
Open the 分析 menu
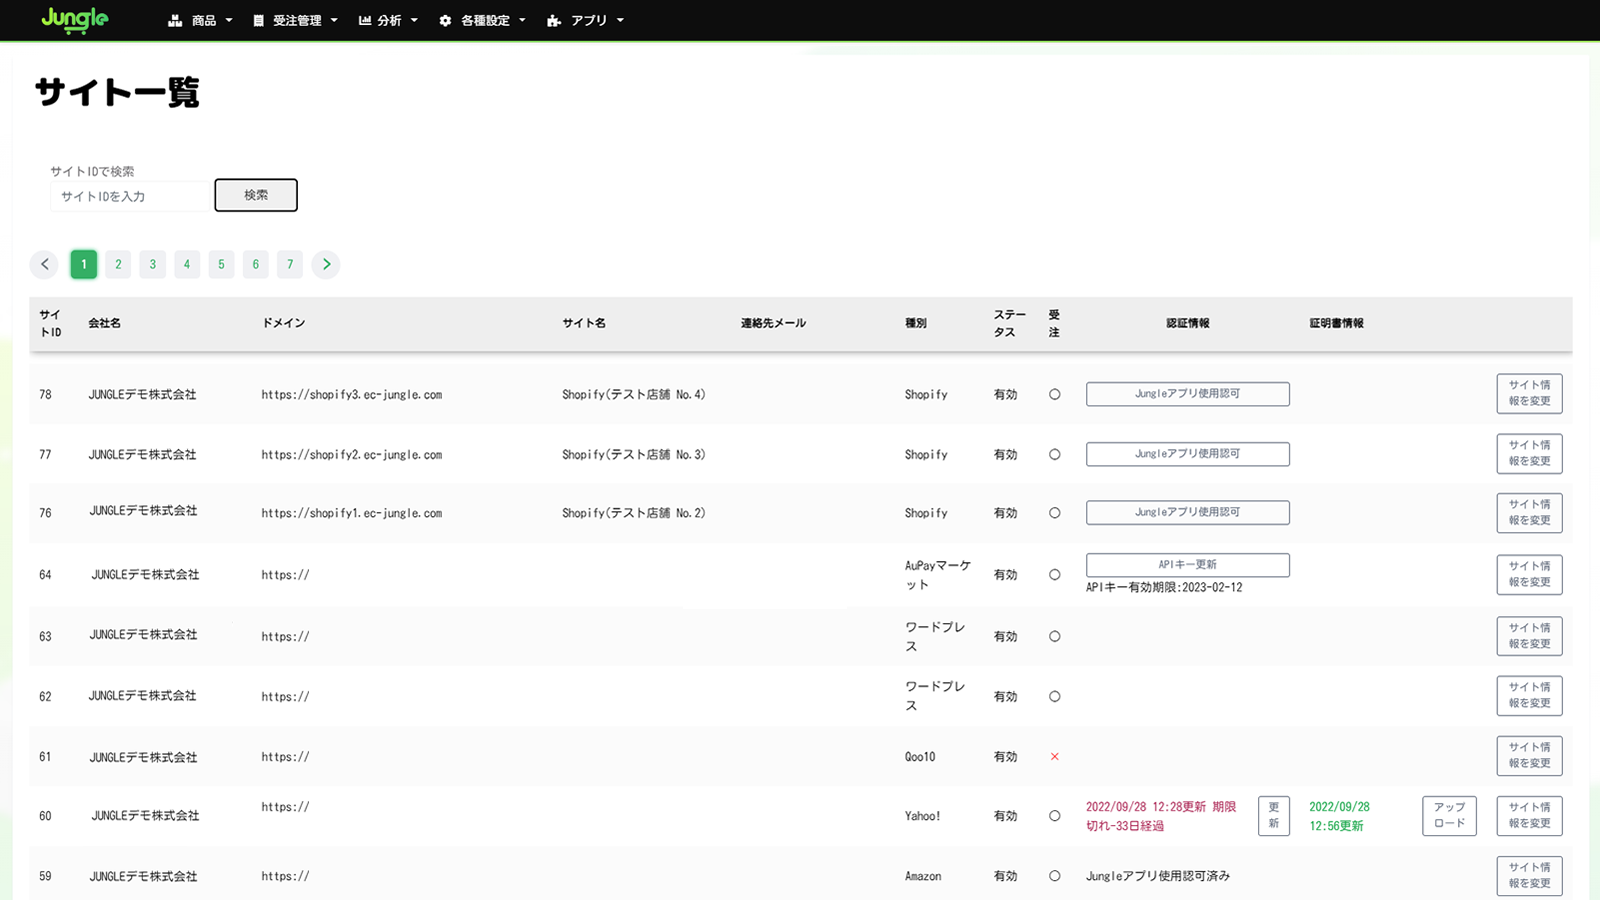(389, 20)
